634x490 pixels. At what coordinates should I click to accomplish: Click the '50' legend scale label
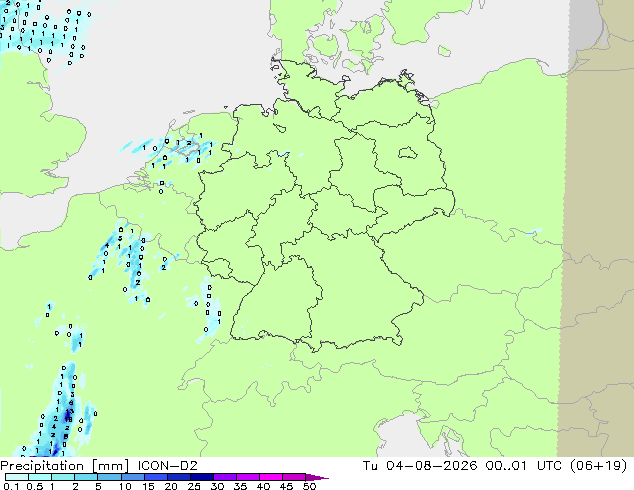click(309, 486)
